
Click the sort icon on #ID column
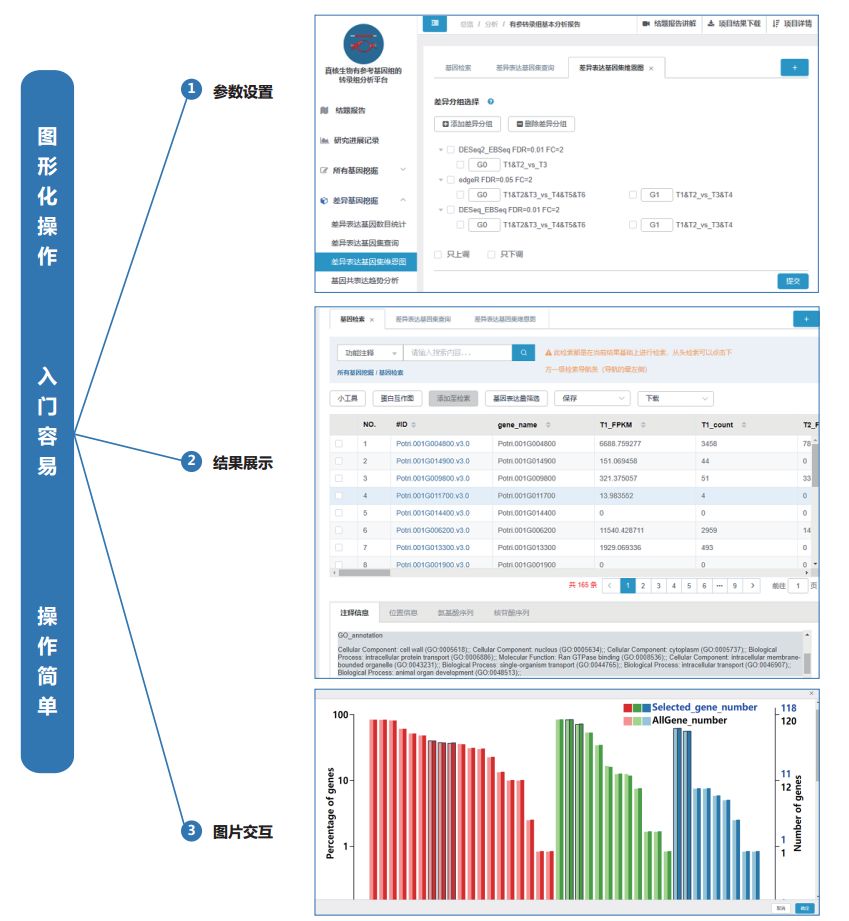(414, 425)
